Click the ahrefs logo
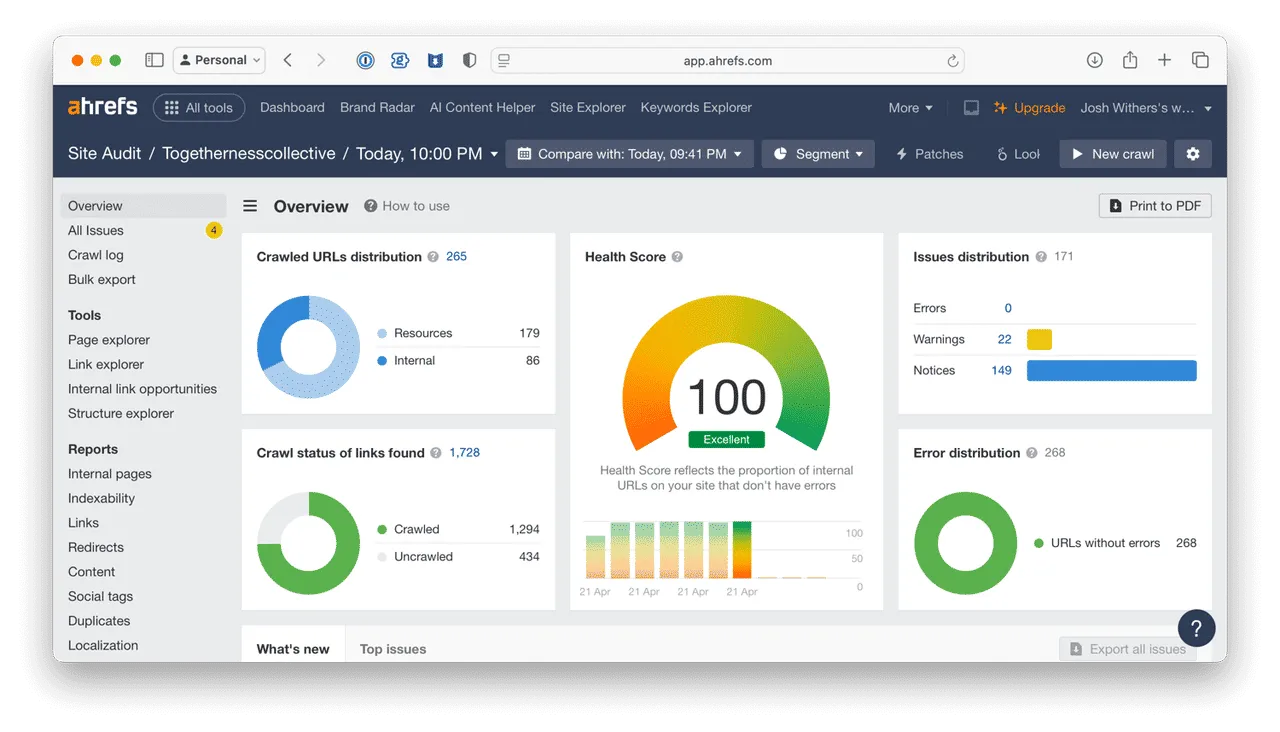This screenshot has width=1280, height=732. coord(103,107)
